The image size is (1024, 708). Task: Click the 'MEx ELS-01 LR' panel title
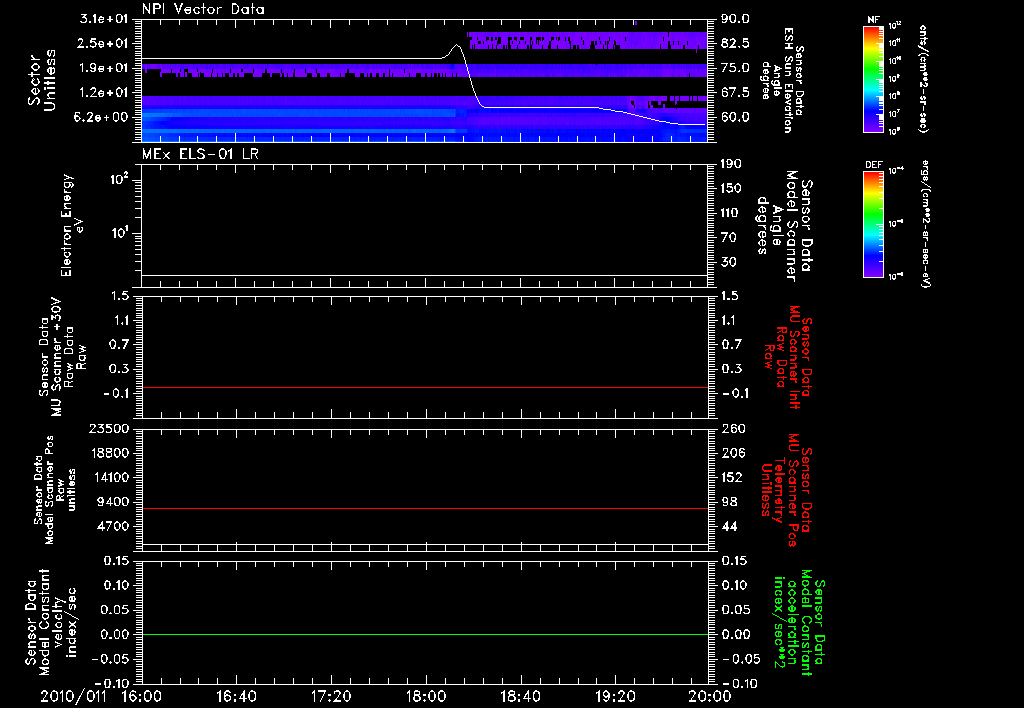click(x=200, y=154)
